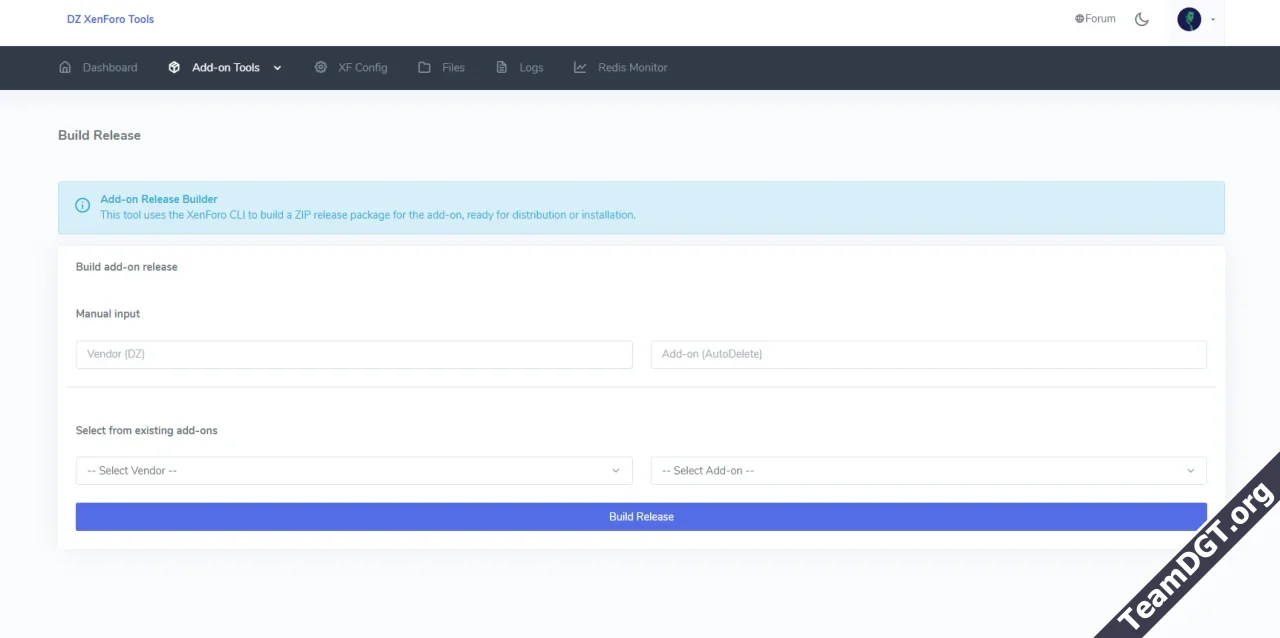This screenshot has height=638, width=1280.
Task: Open the Select Vendor dropdown
Action: pos(354,471)
